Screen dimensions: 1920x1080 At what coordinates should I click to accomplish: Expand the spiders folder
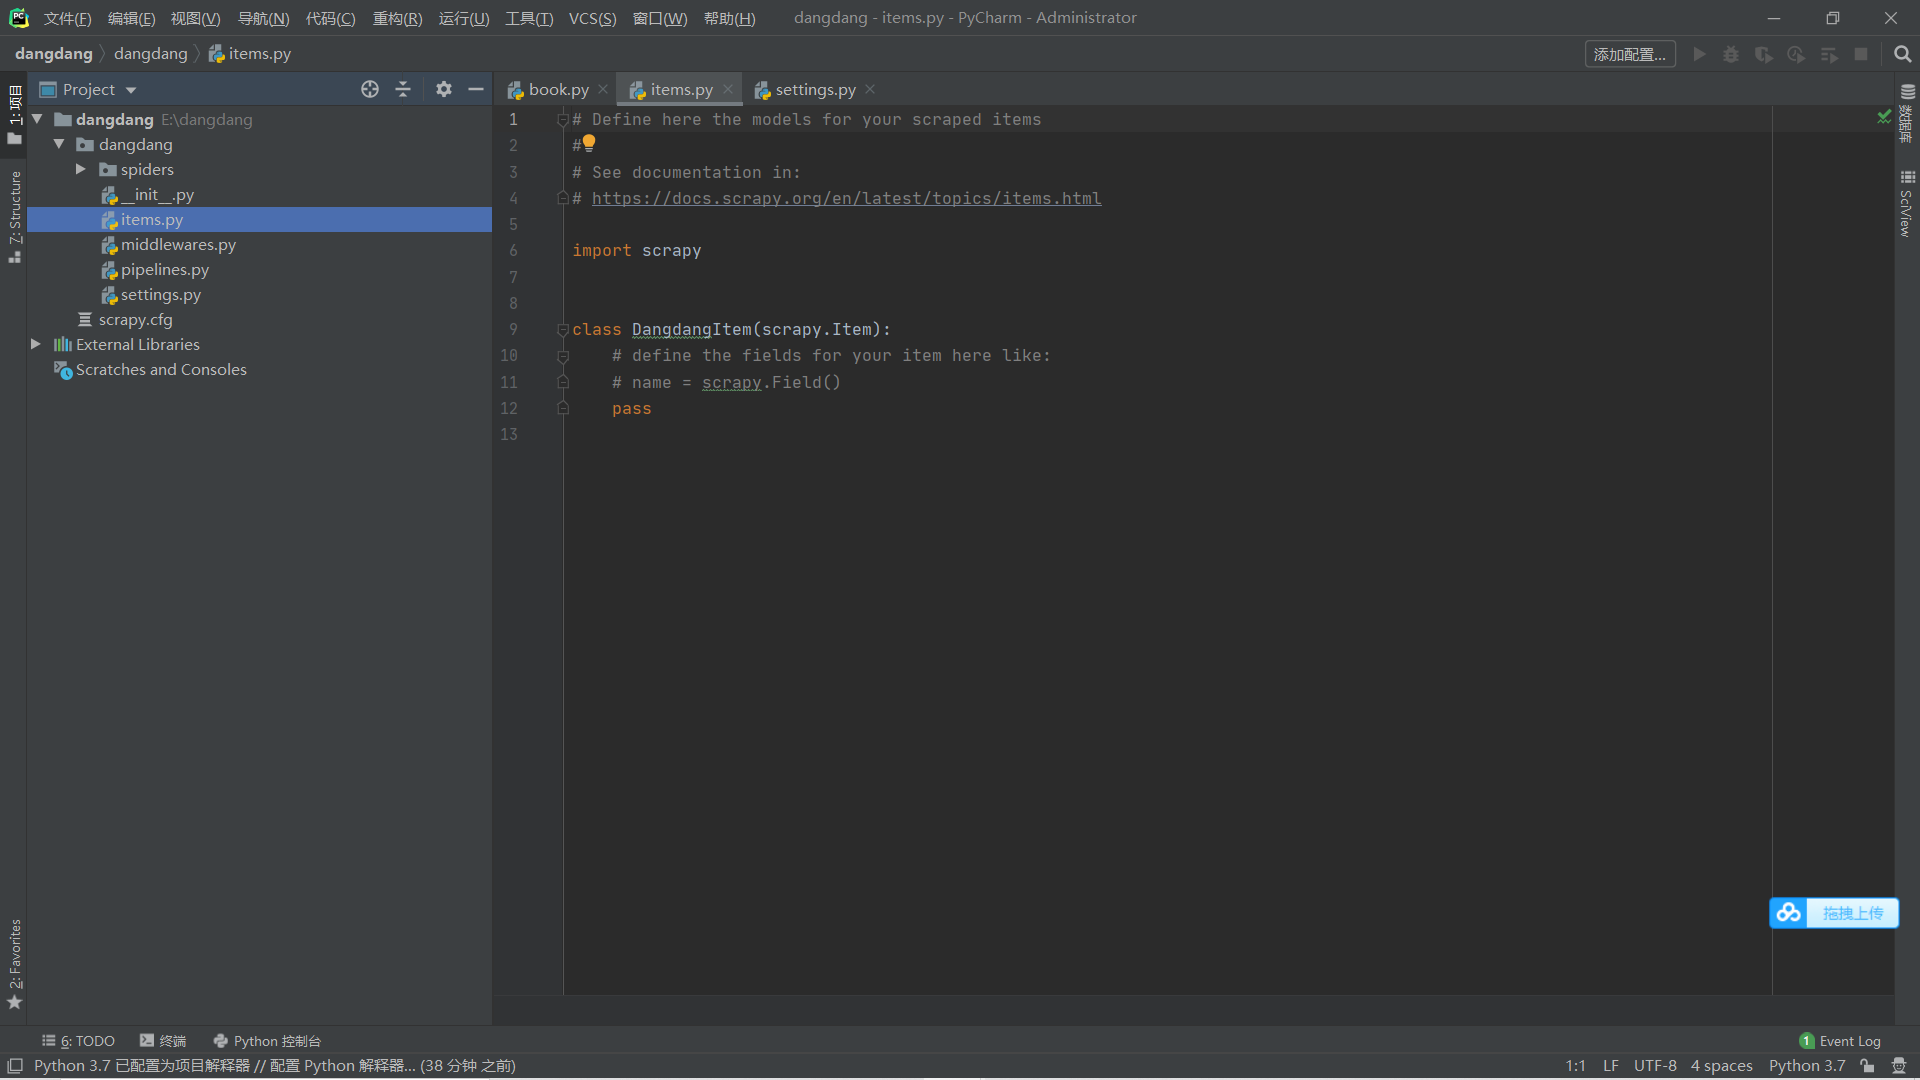[x=81, y=169]
